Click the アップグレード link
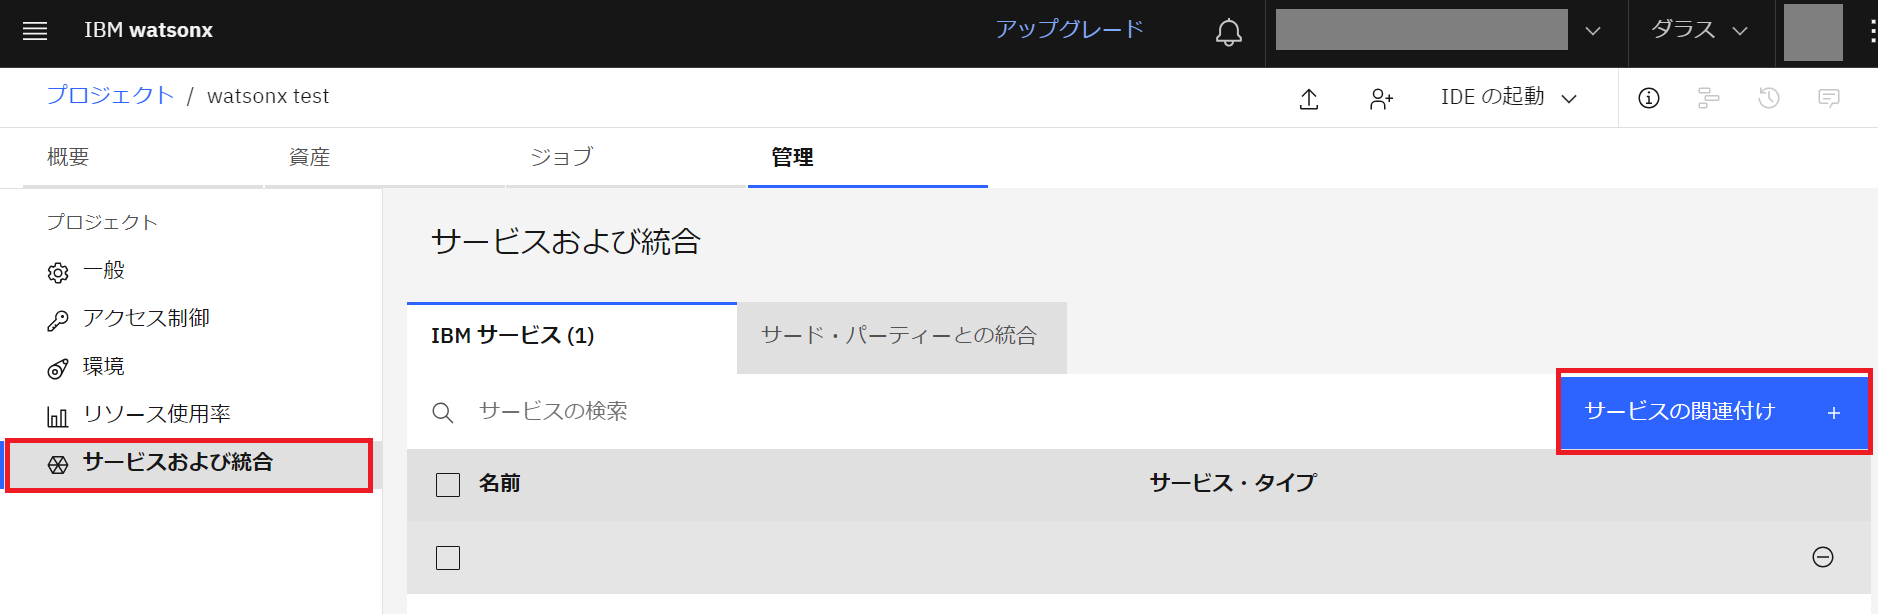Screen dimensions: 1878x614 pos(1069,30)
